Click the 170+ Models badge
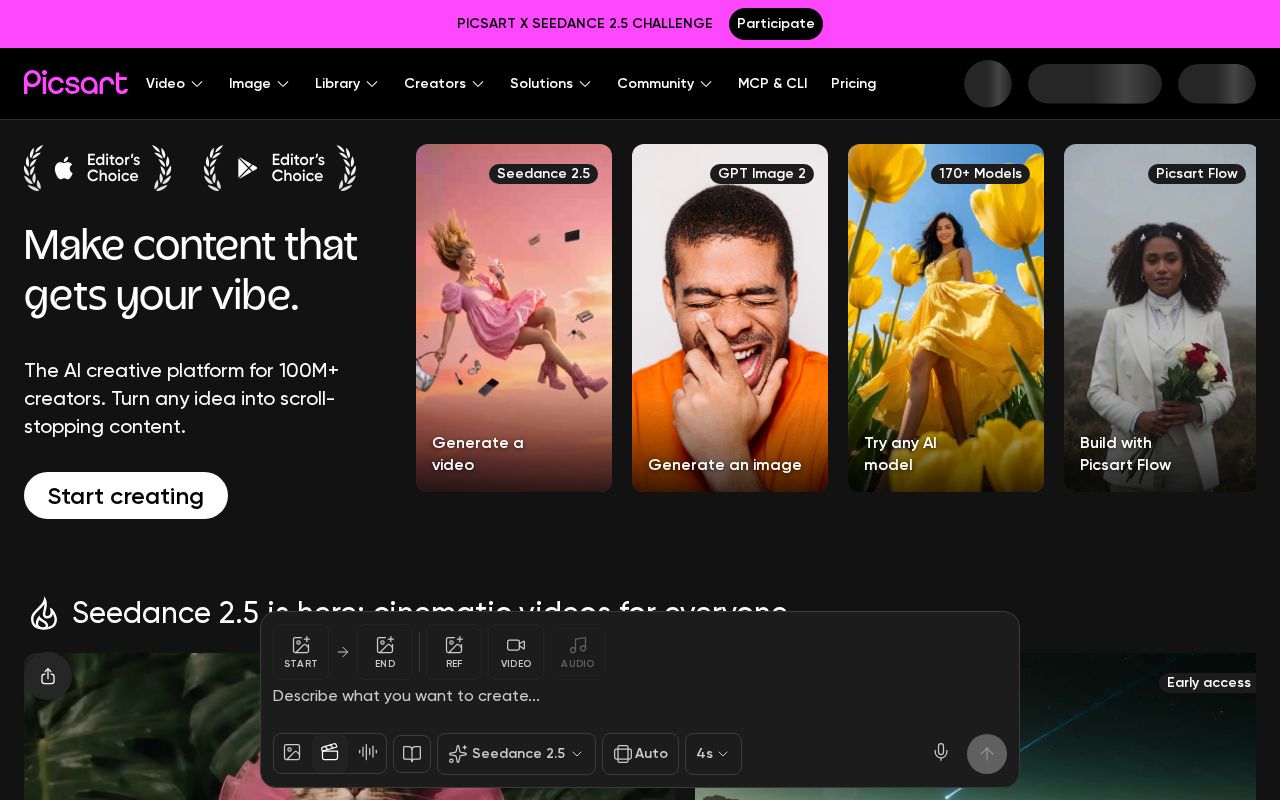This screenshot has height=800, width=1280. [x=980, y=174]
